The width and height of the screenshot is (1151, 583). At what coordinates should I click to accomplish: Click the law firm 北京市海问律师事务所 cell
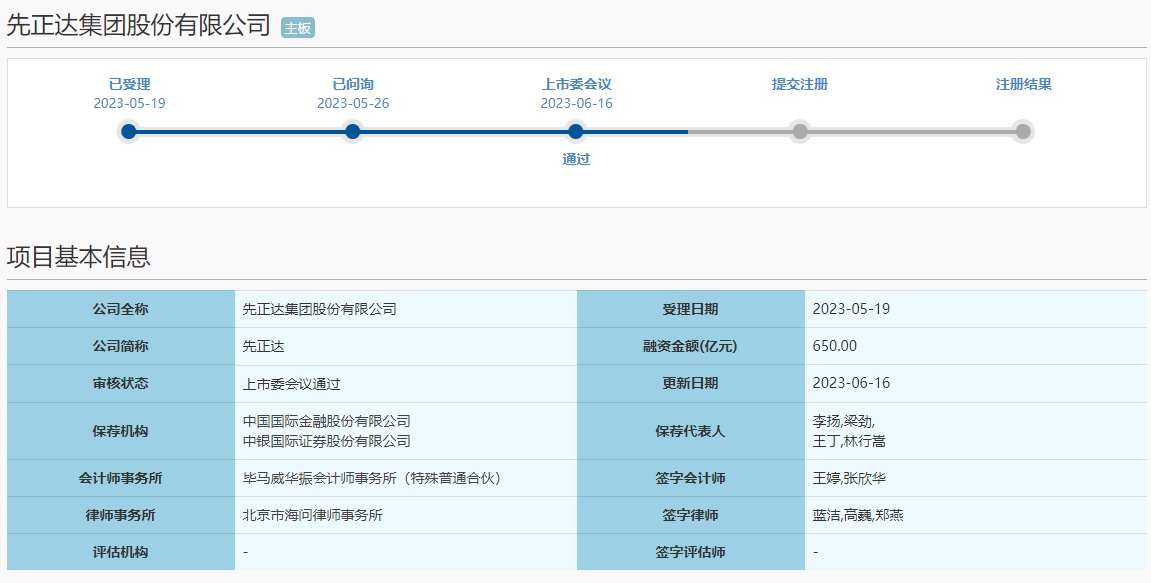tap(313, 516)
